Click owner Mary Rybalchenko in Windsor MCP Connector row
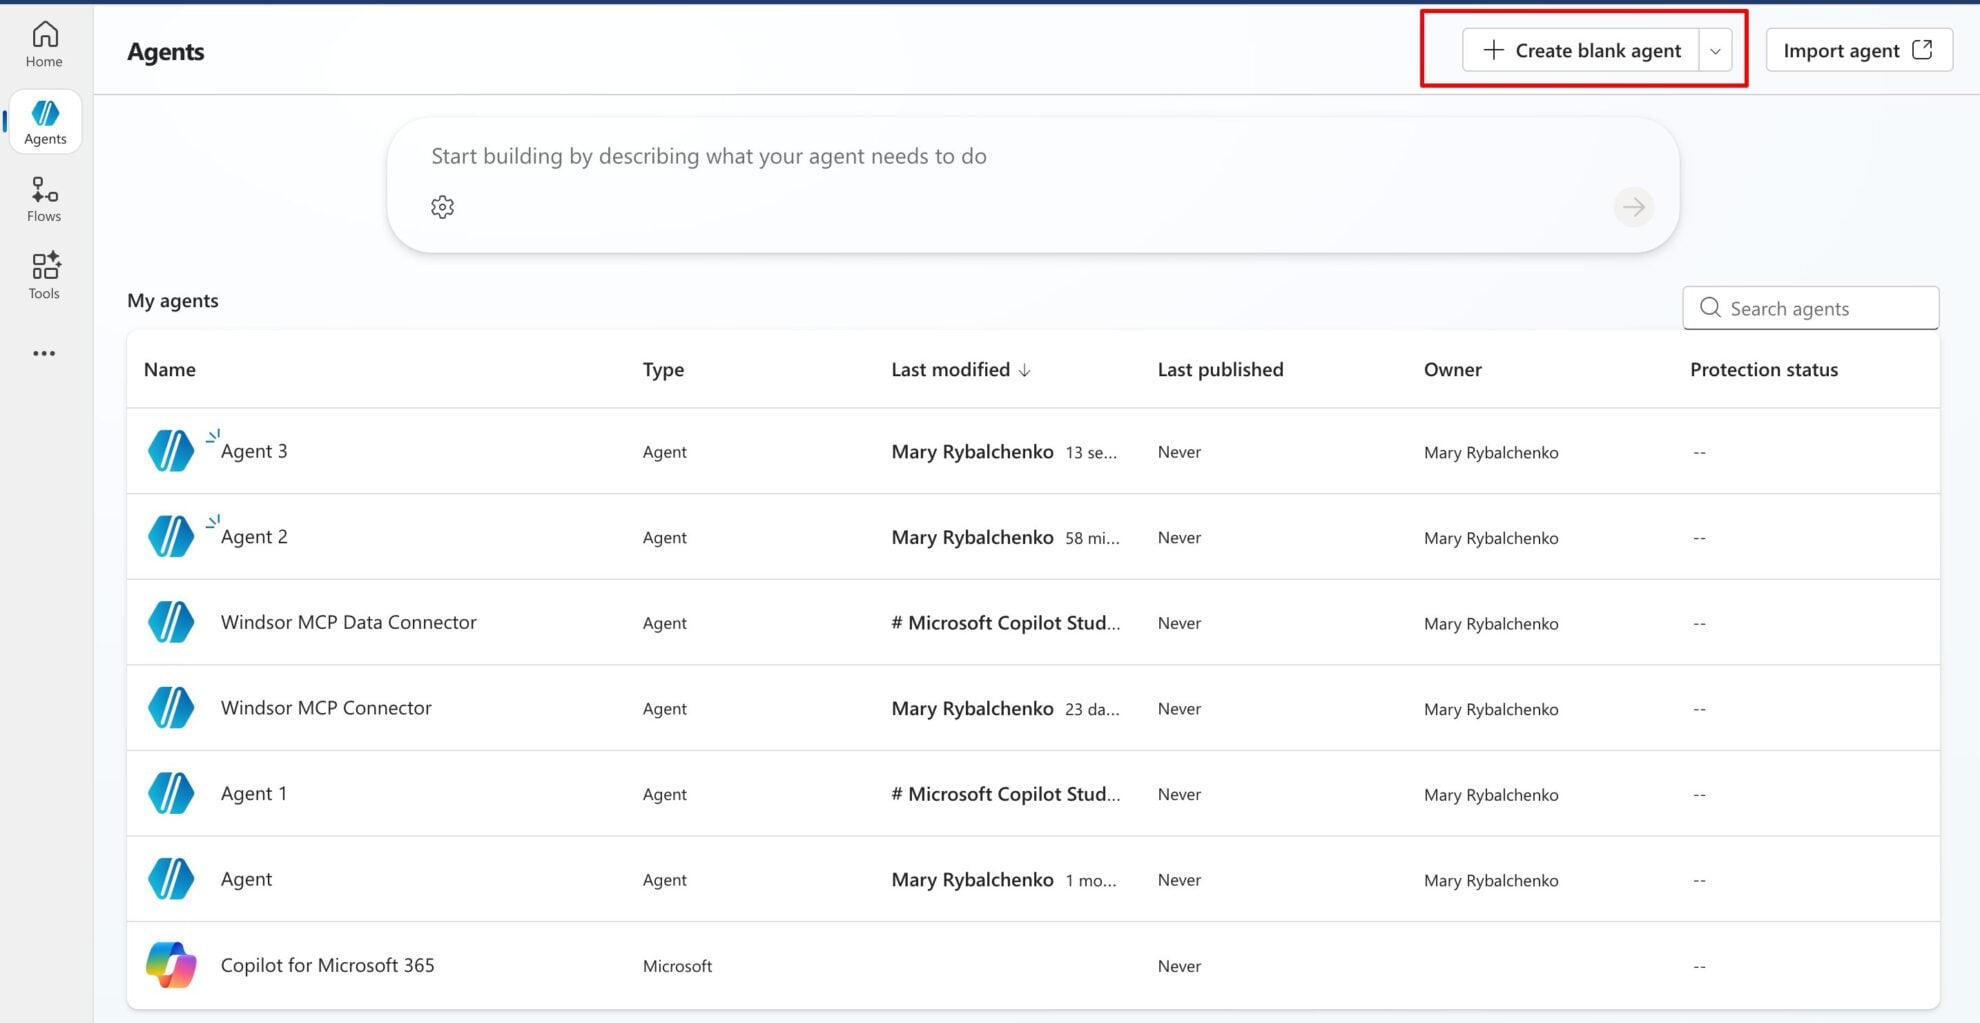Viewport: 1980px width, 1023px height. tap(1491, 710)
